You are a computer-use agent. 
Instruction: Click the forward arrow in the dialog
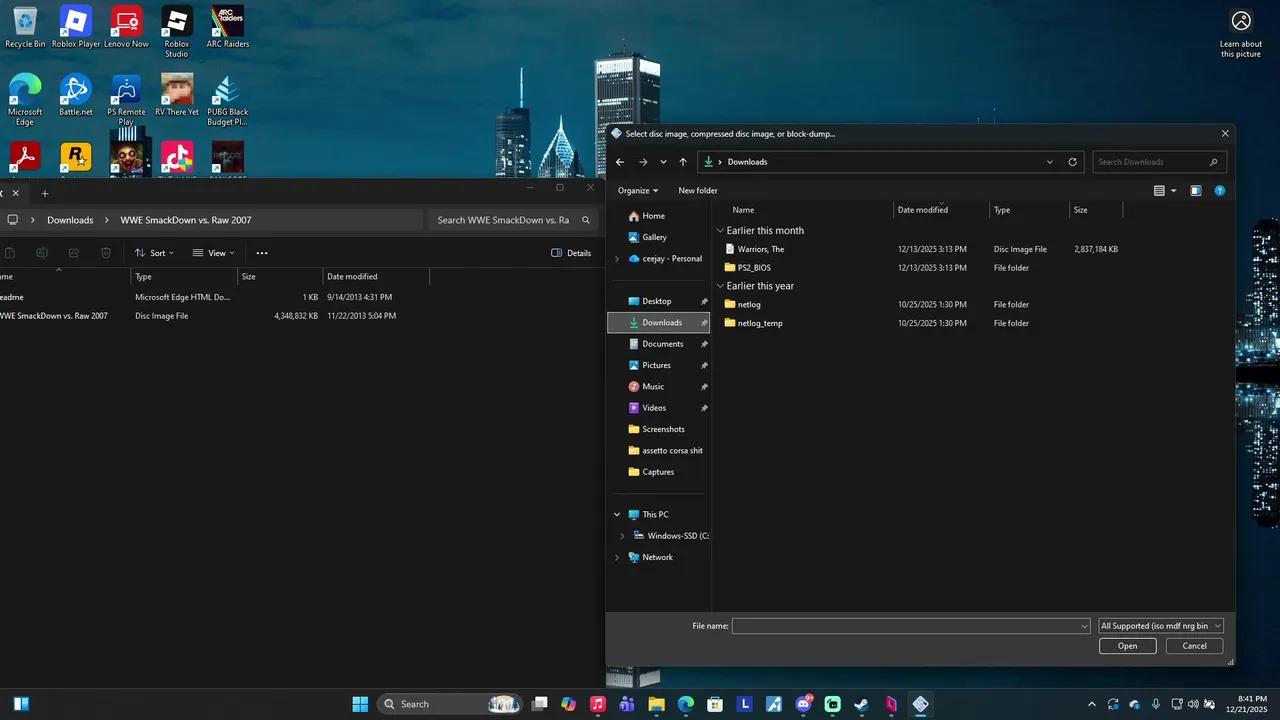coord(643,162)
